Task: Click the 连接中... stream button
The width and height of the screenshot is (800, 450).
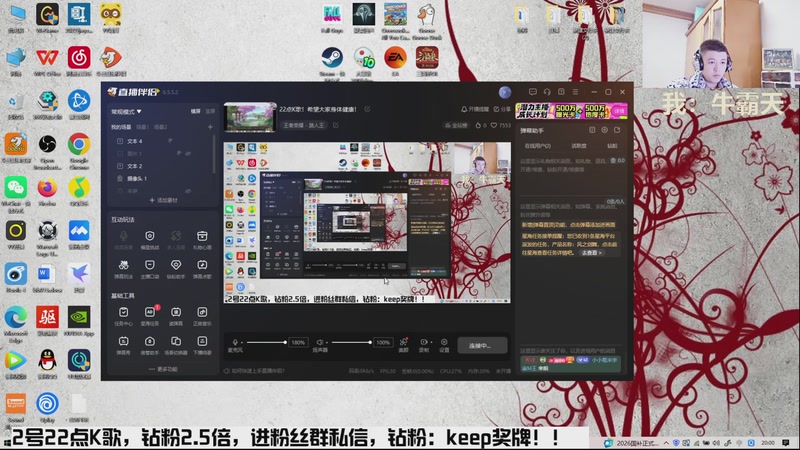Action: (x=482, y=345)
